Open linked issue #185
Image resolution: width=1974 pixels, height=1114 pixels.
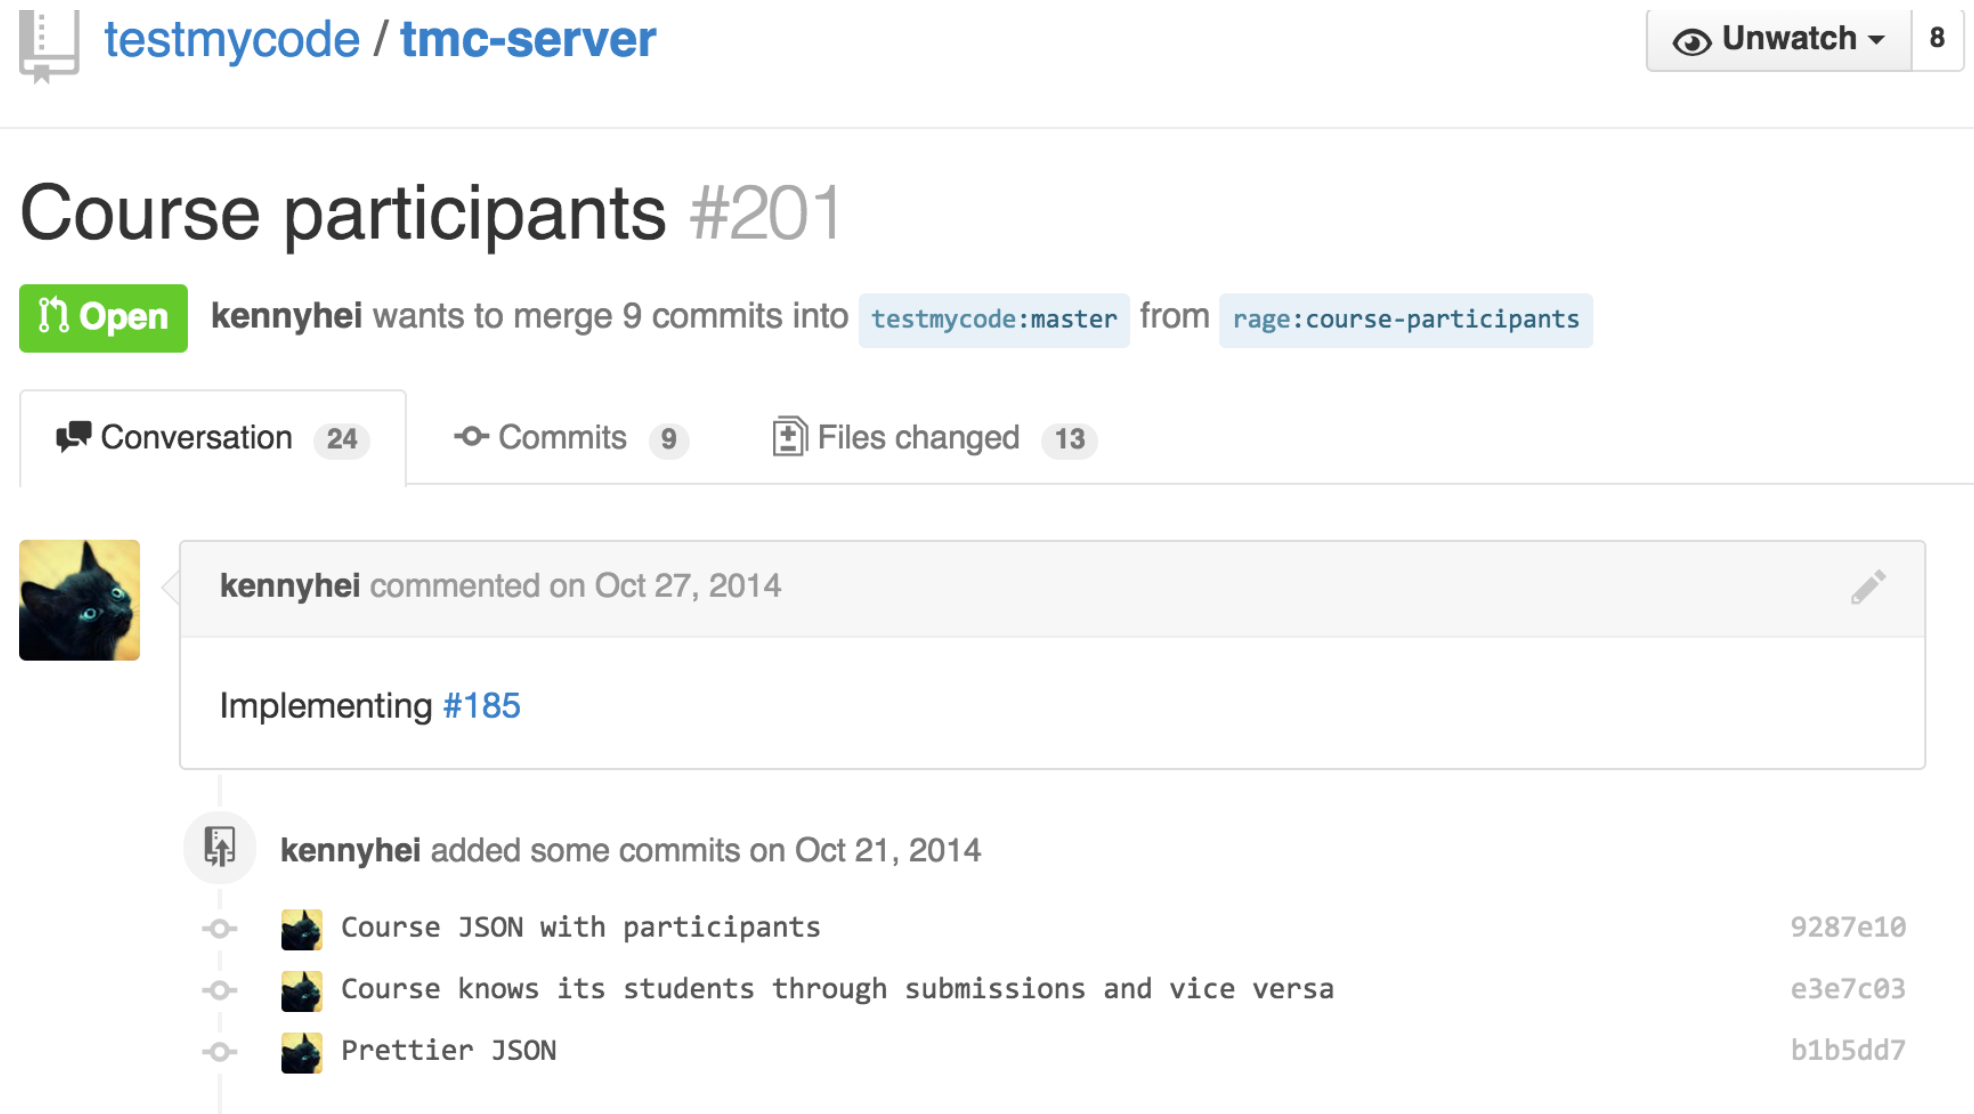point(481,706)
